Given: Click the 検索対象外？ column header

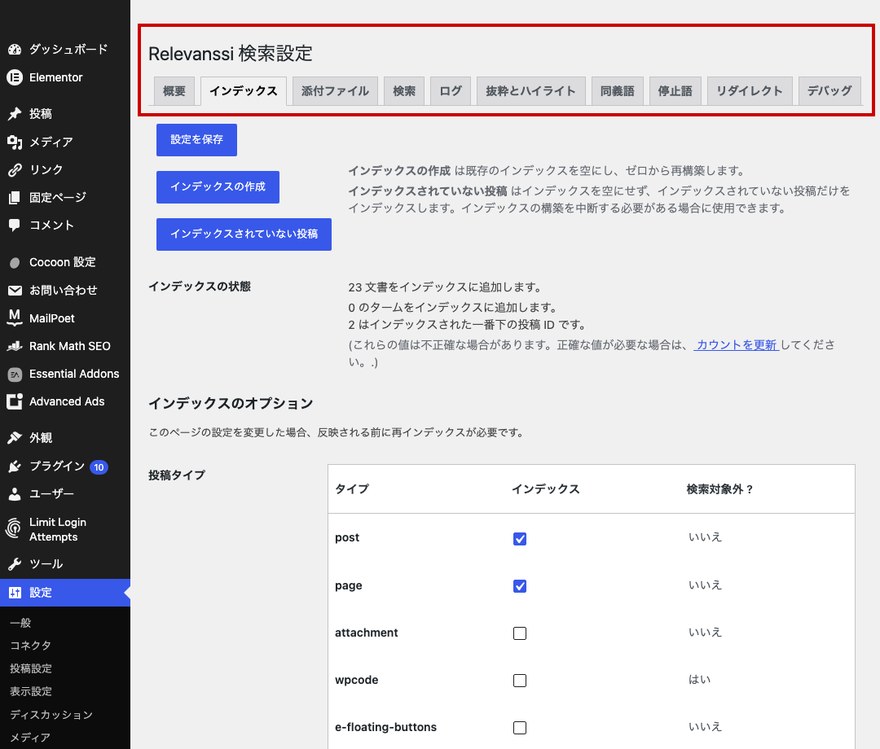Looking at the screenshot, I should (x=719, y=489).
